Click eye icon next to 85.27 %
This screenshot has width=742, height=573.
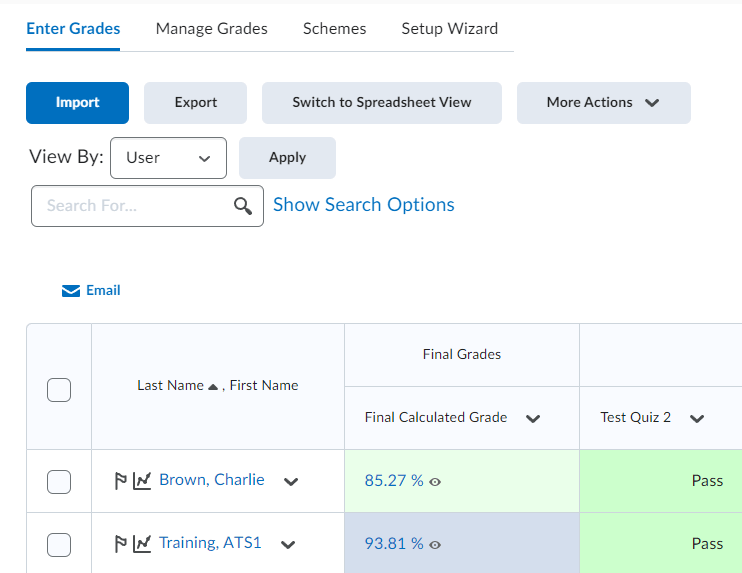435,482
